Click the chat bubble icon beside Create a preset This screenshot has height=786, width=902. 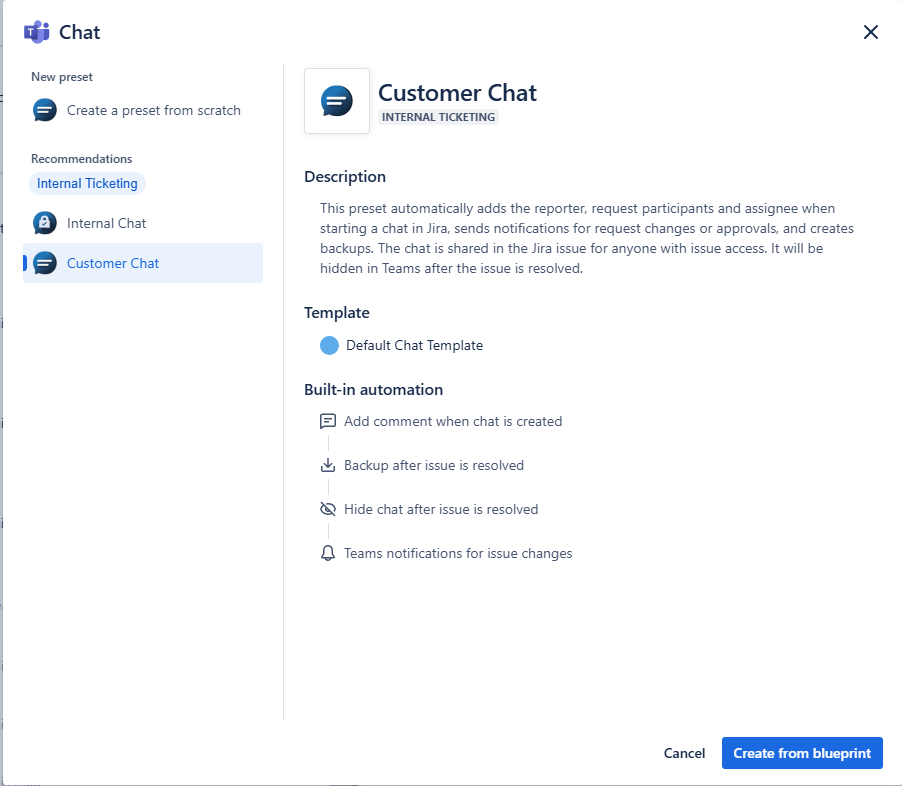(44, 111)
